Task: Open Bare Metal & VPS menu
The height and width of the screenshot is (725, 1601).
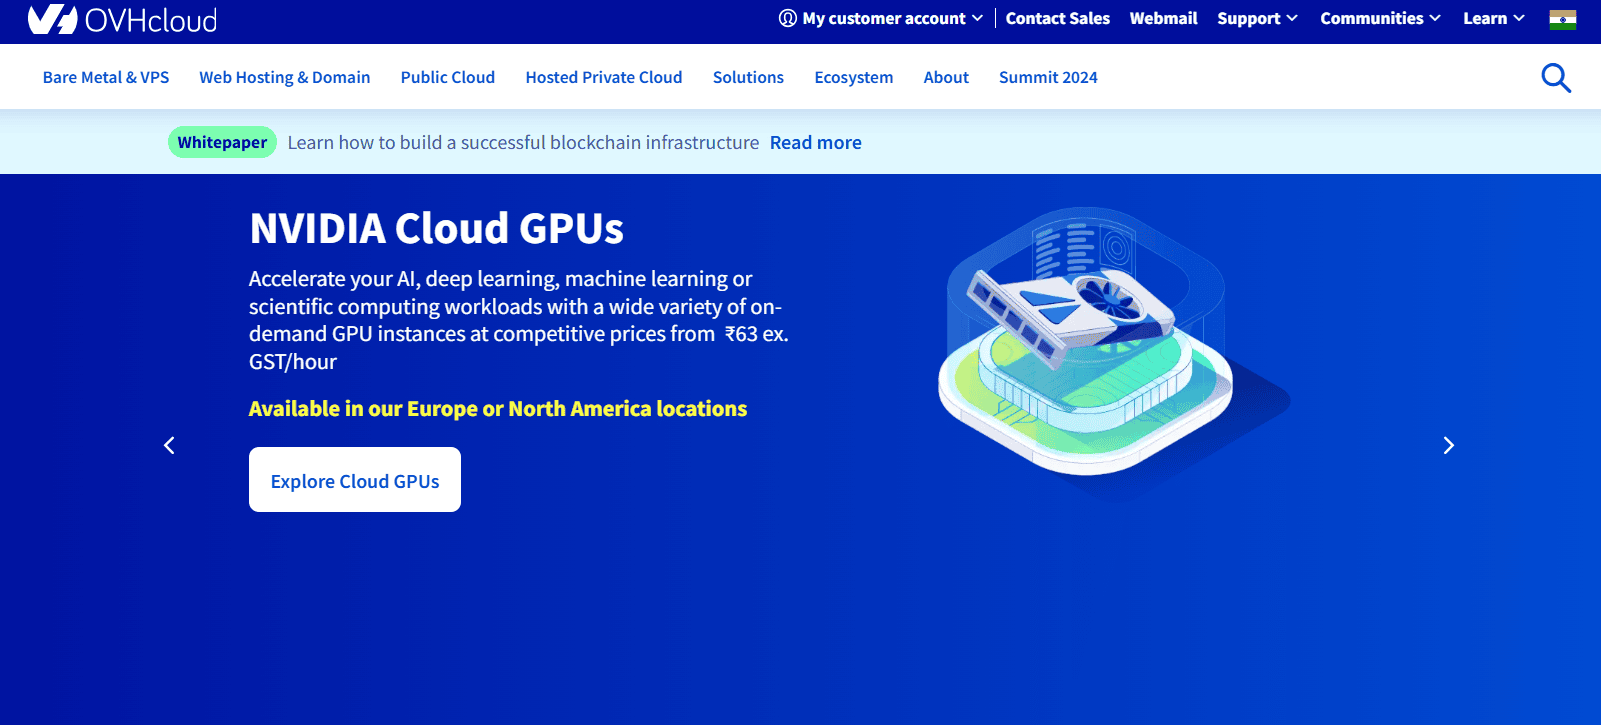Action: click(106, 77)
